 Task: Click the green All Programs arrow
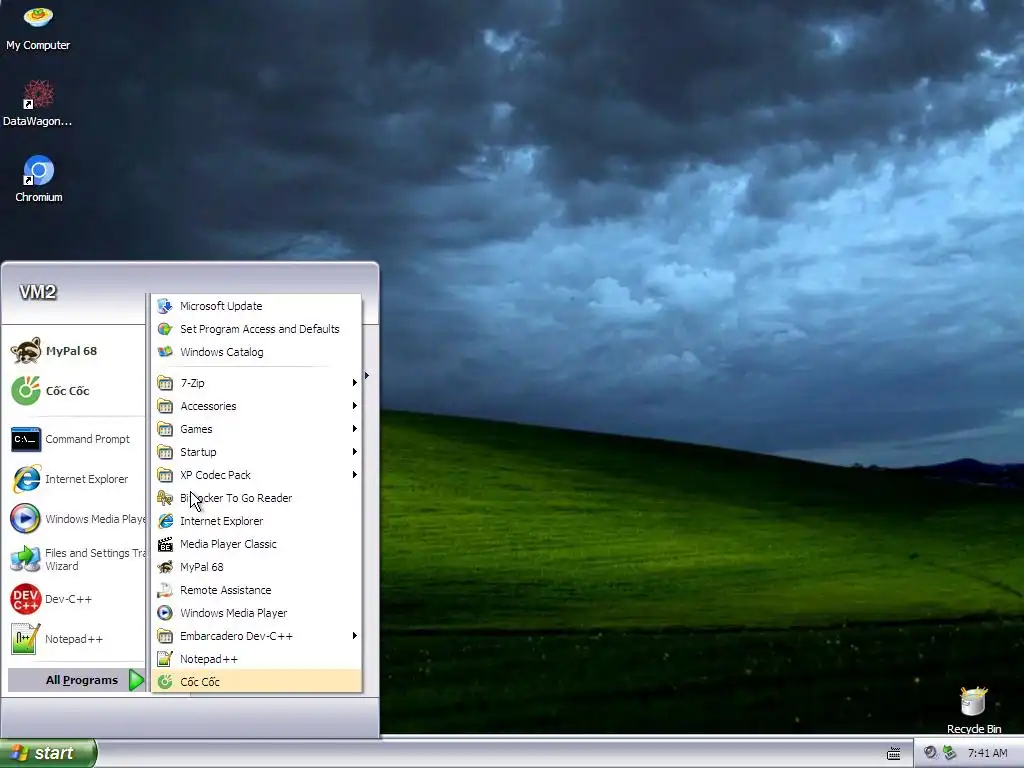click(136, 680)
